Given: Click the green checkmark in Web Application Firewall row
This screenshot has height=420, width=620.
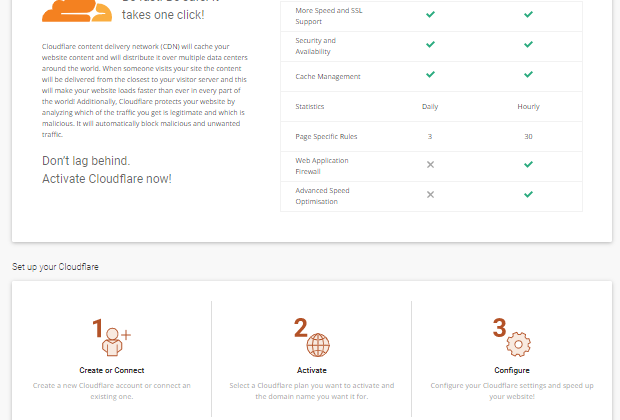Looking at the screenshot, I should [528, 165].
